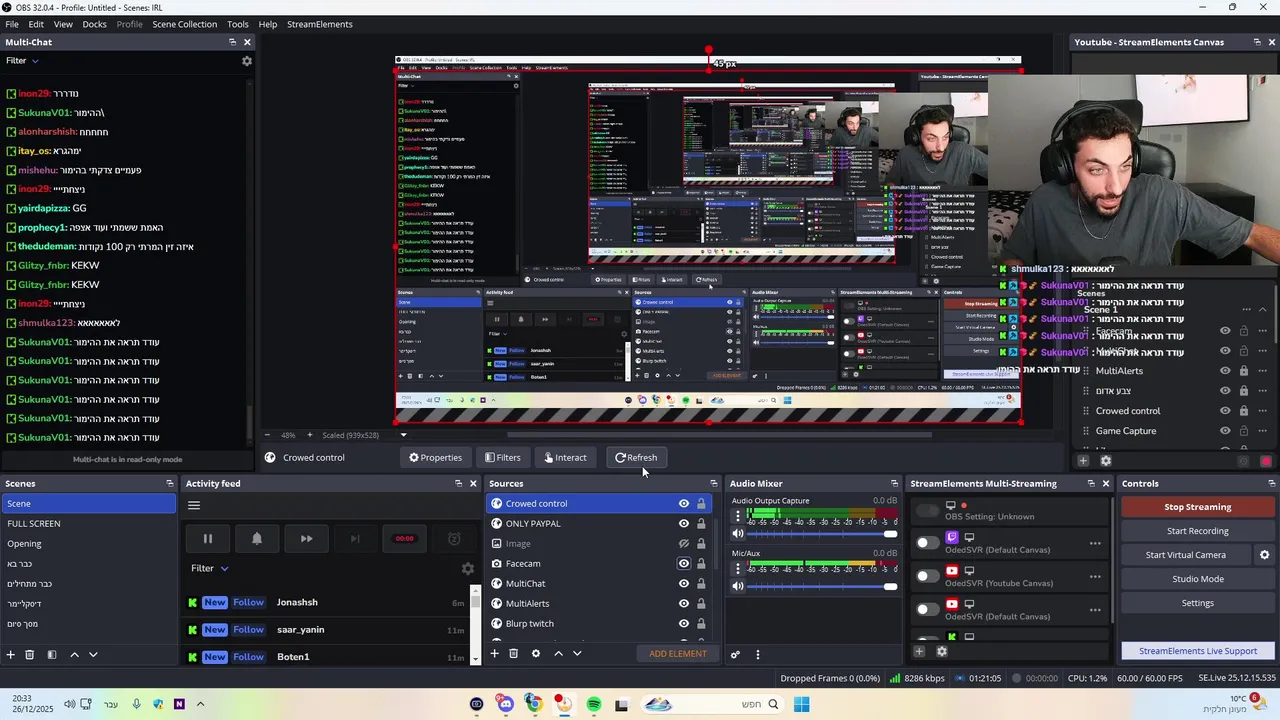Open Properties for the selected source
1280x720 pixels.
point(435,458)
